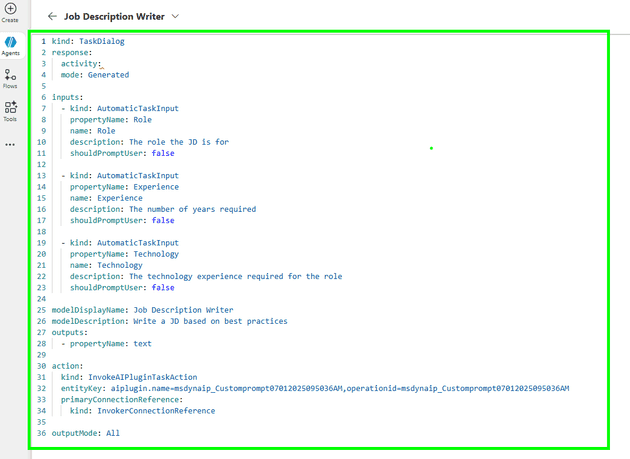
Task: Click the 'kind: AutomaticTaskInput' on line 7
Action: [x=124, y=109]
